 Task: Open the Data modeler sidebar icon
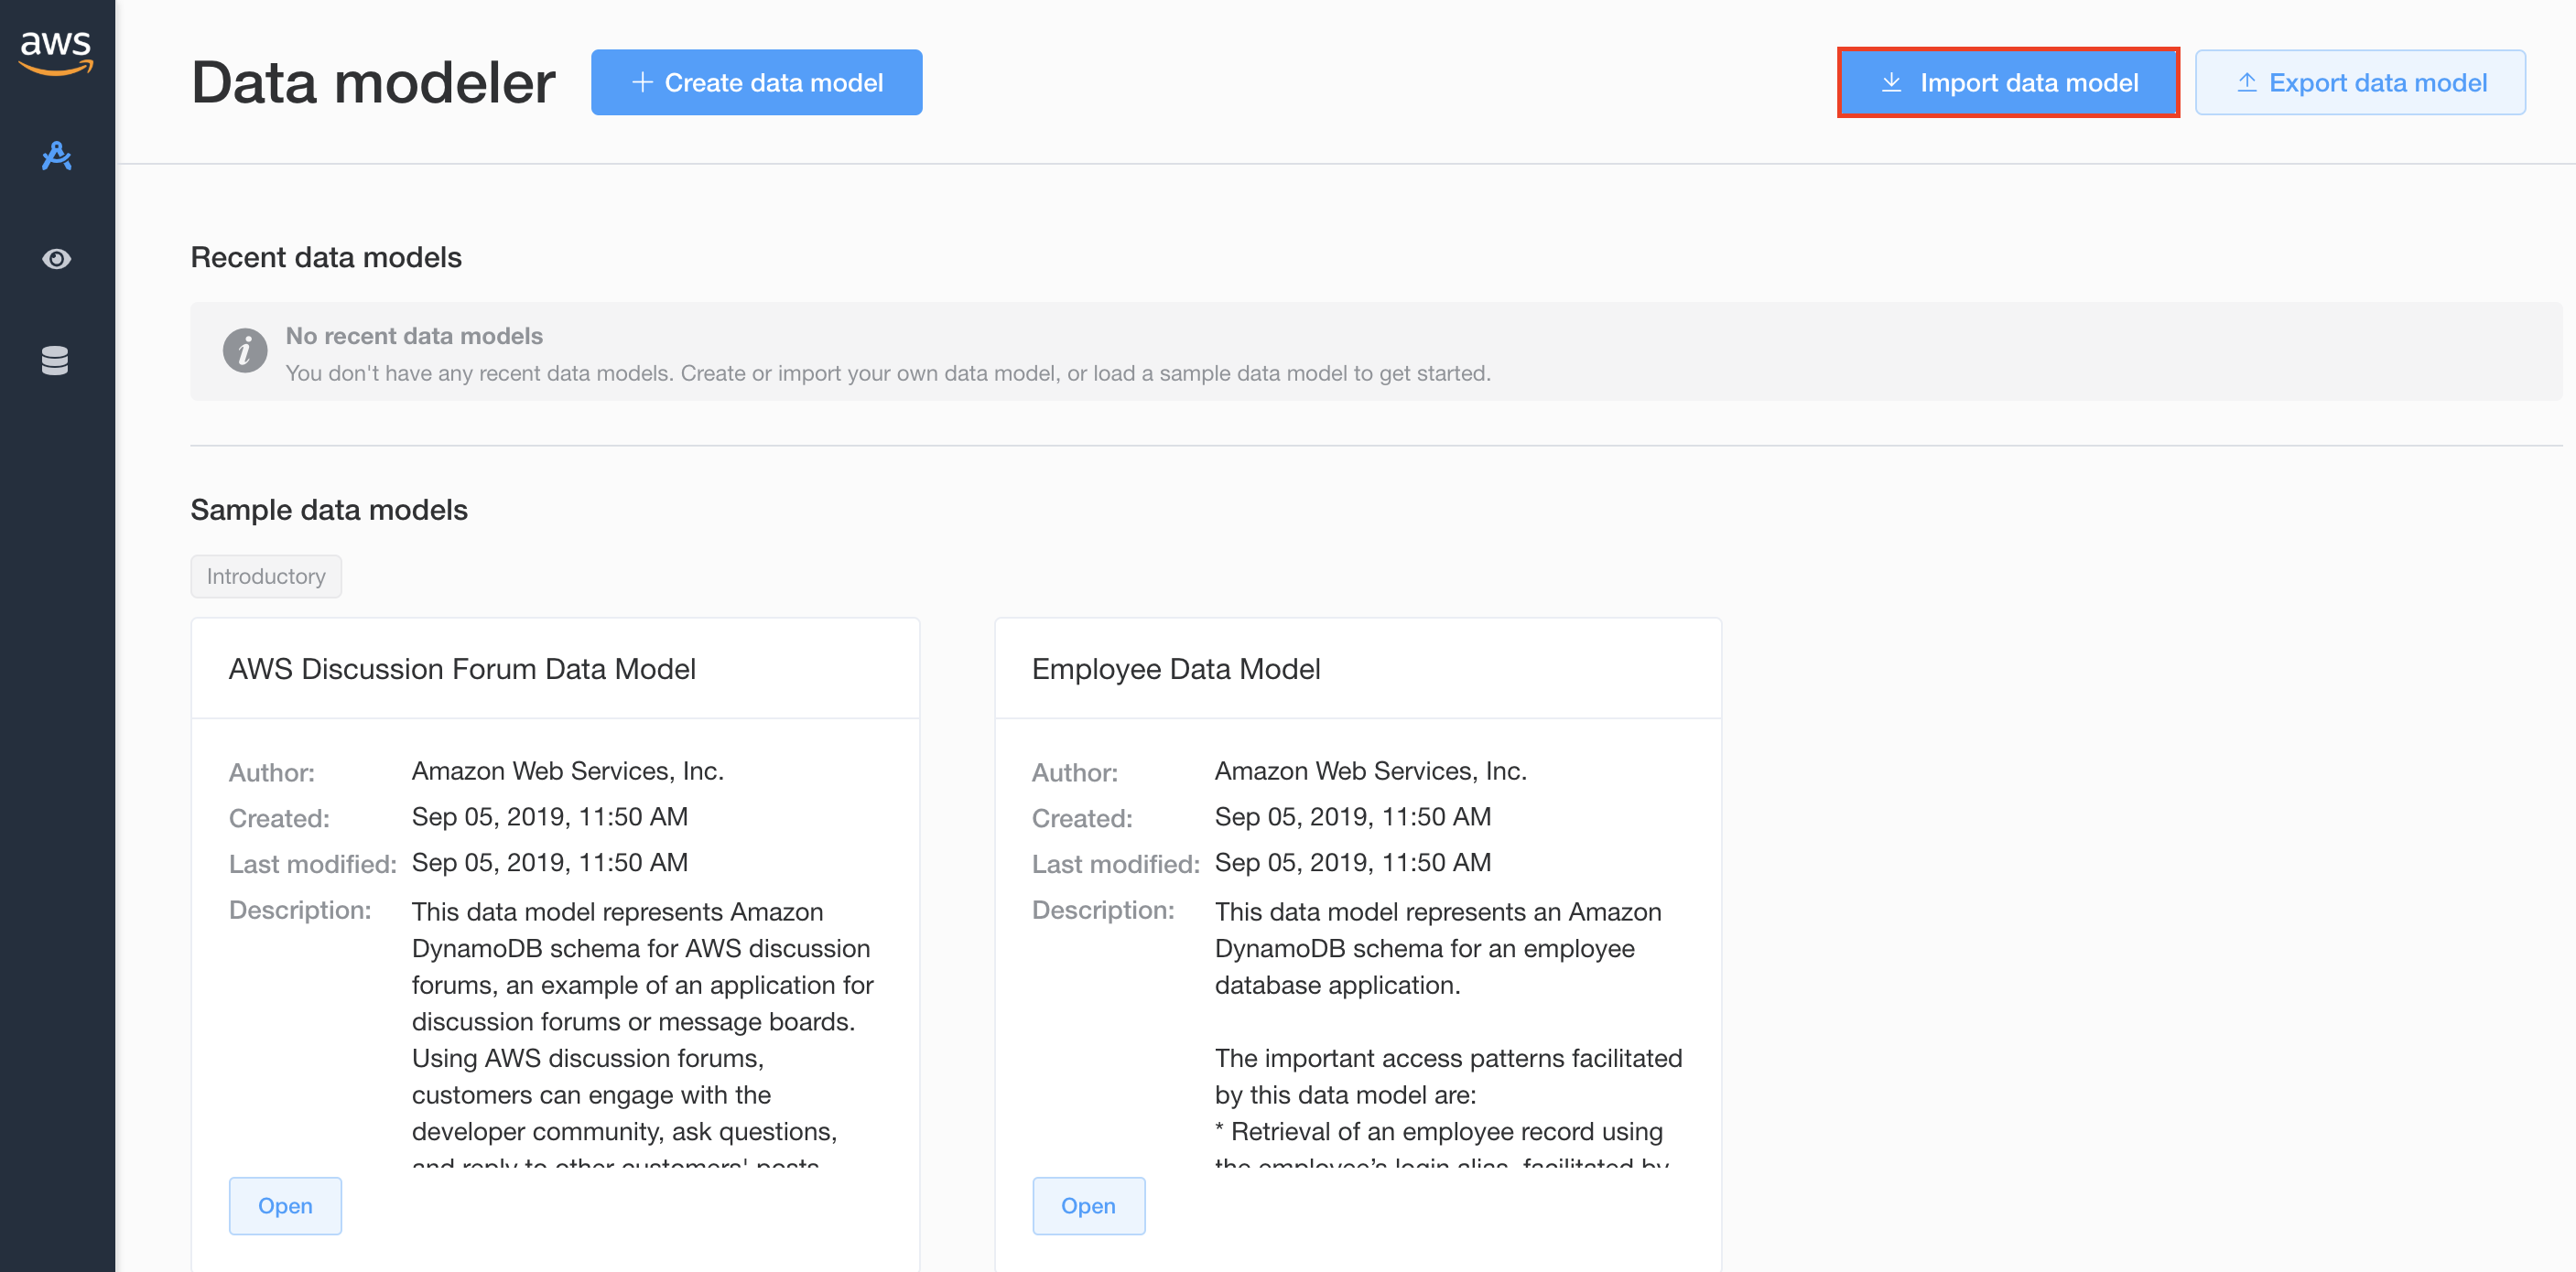(56, 156)
